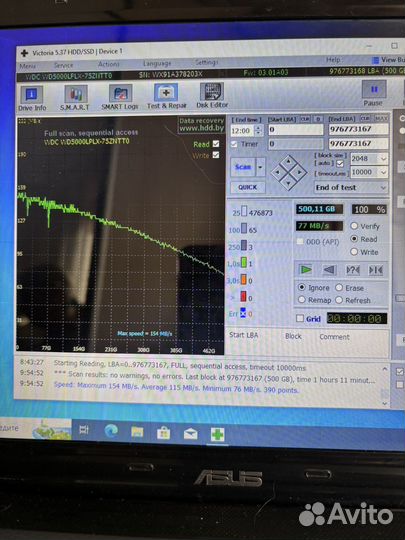Click the rewind back arrow button
Viewport: 405px width, 540px height.
click(x=329, y=270)
